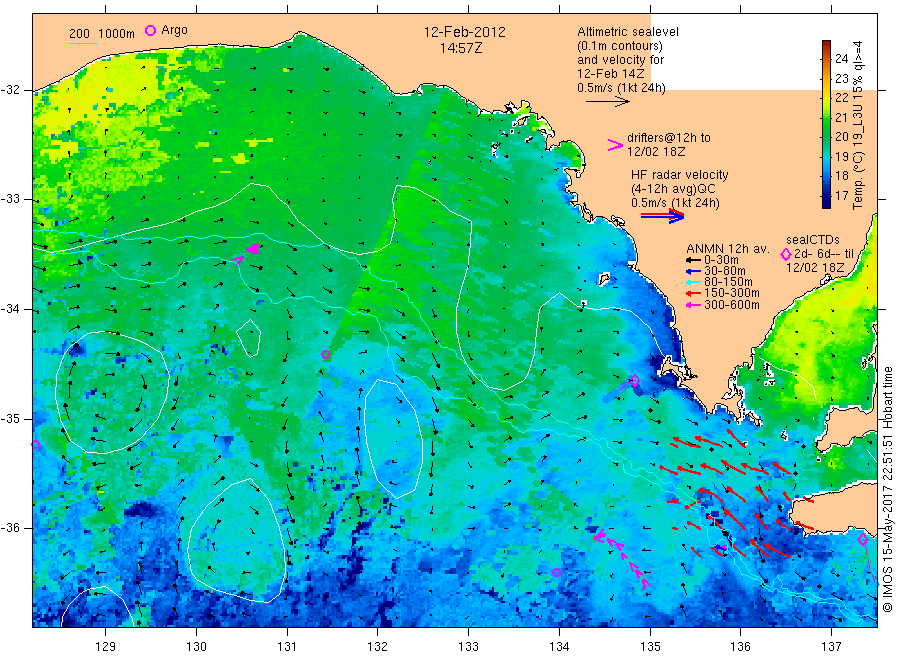Click the 'sealCTDs' legend heading
Viewport: 900px width, 660px height.
(813, 240)
